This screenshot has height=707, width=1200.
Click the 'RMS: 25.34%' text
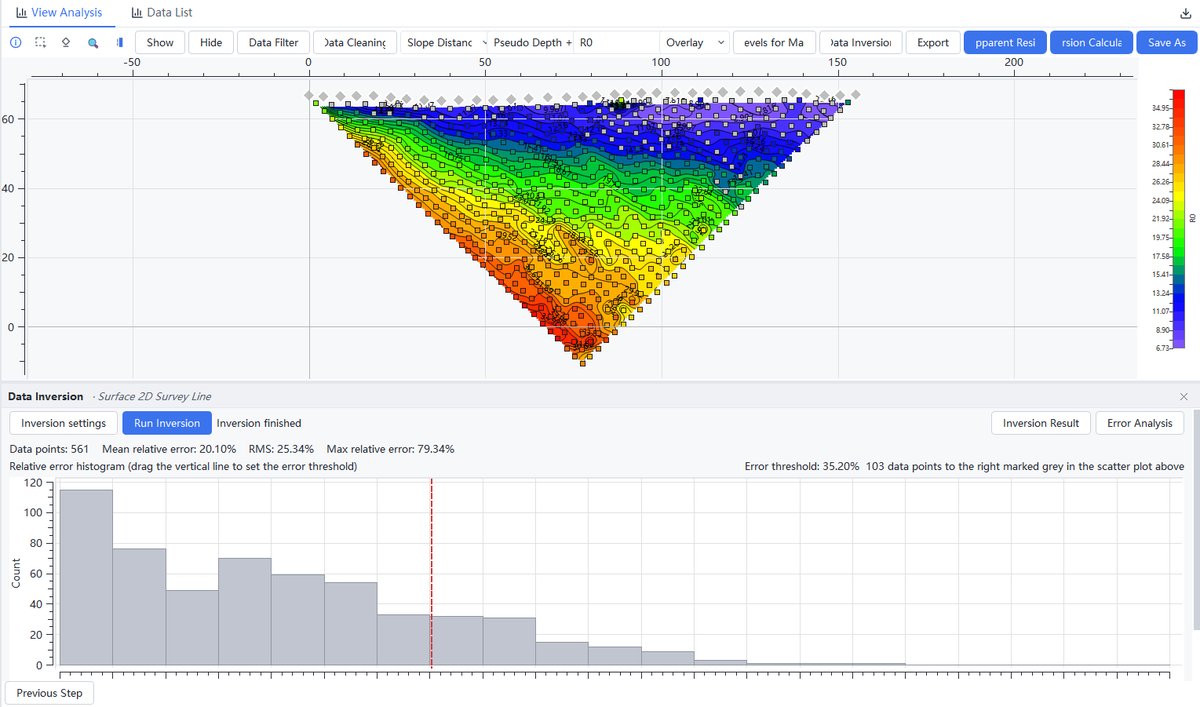(x=281, y=449)
